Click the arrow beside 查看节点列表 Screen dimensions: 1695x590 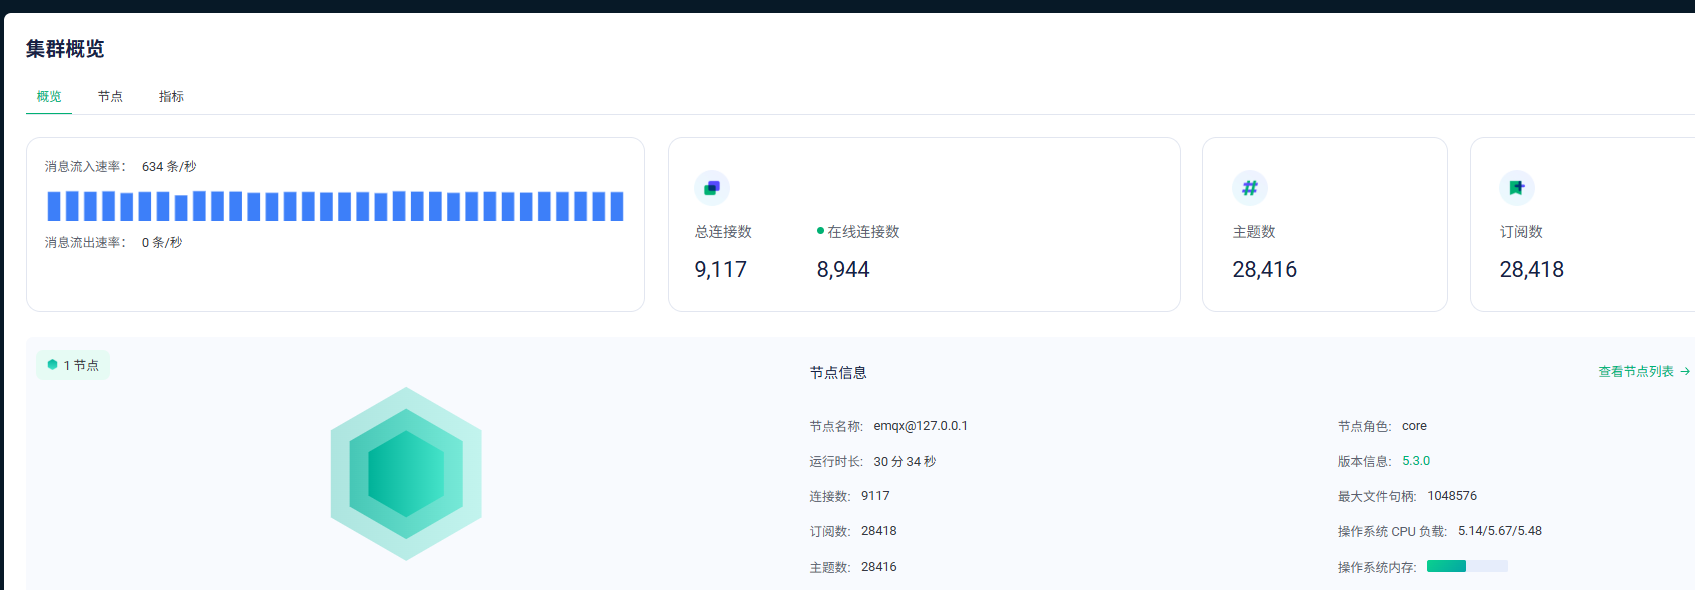[1685, 372]
